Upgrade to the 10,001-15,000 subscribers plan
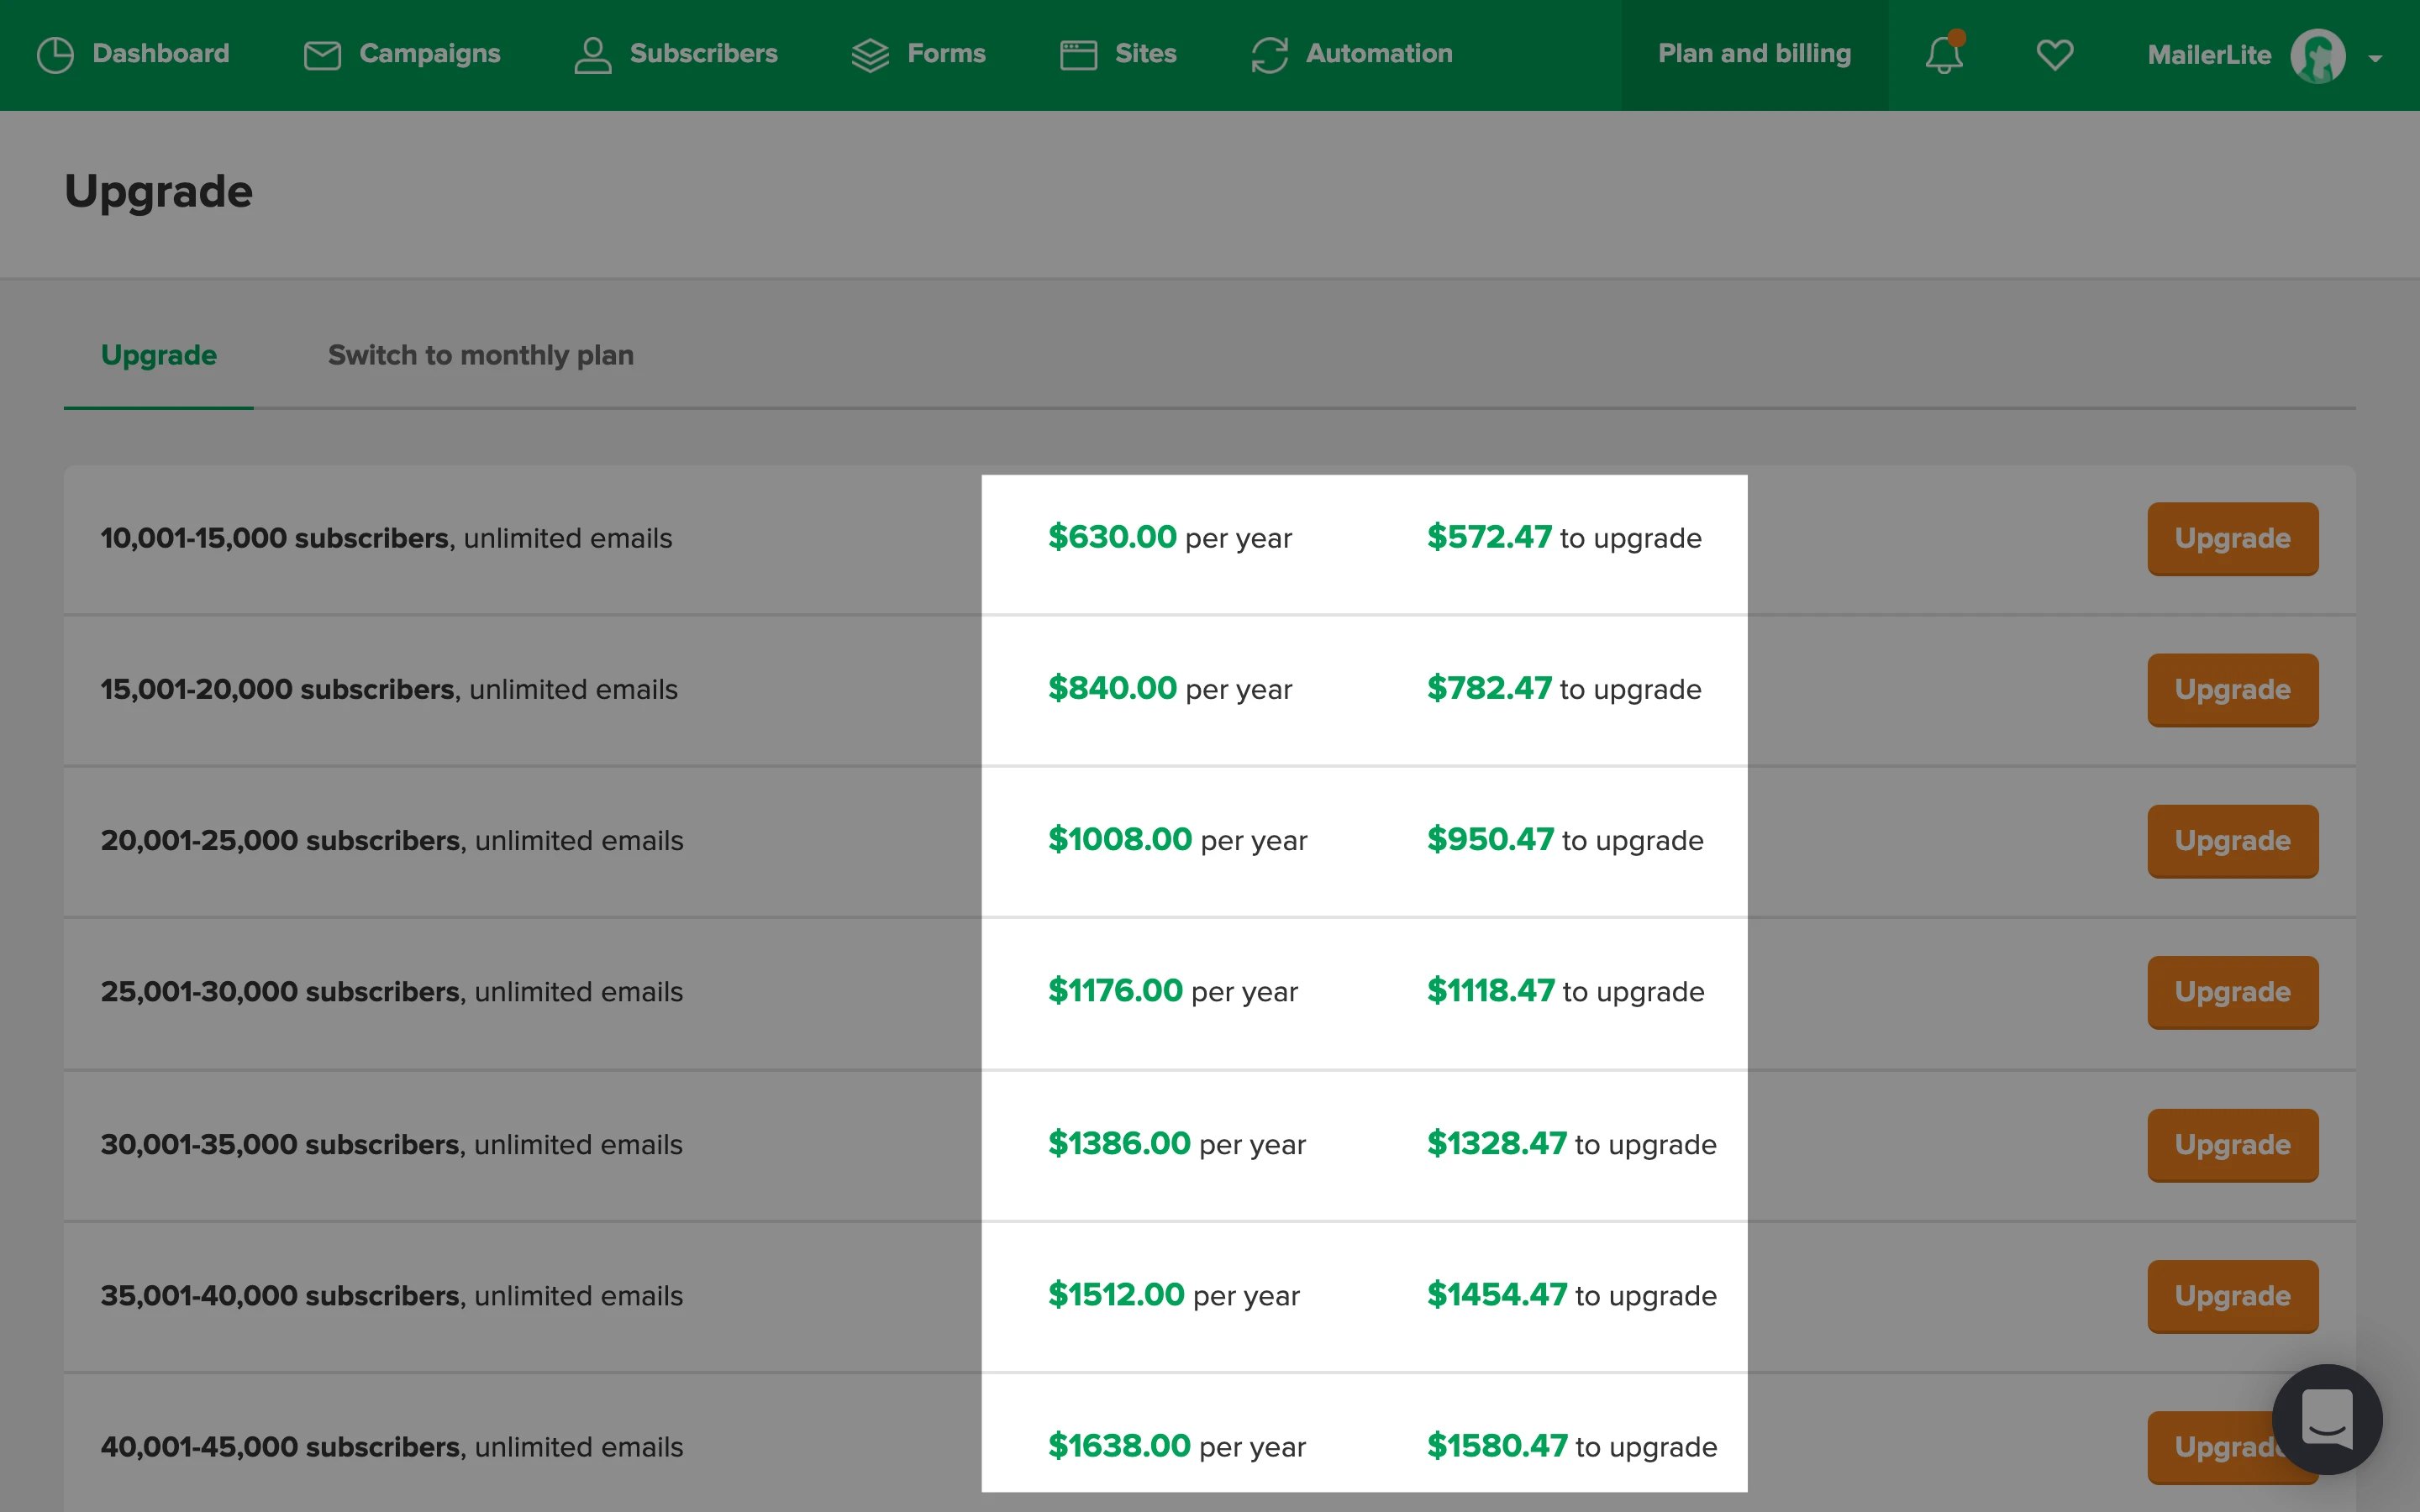The height and width of the screenshot is (1512, 2420). point(2232,539)
